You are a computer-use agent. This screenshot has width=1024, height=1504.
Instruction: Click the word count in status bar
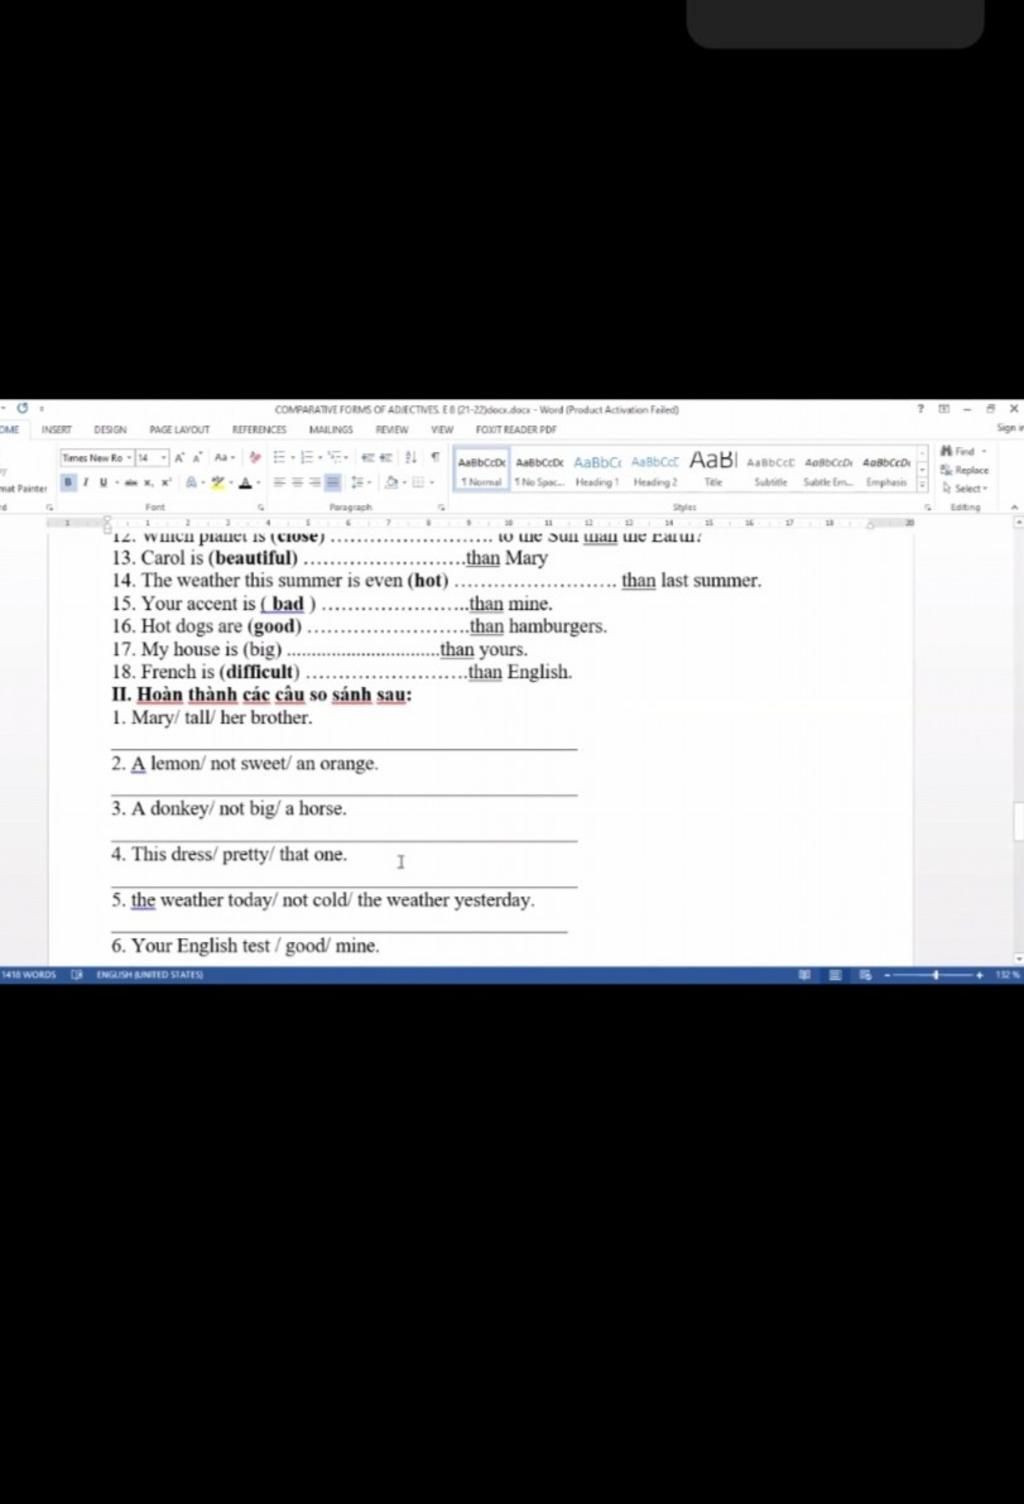pos(29,974)
